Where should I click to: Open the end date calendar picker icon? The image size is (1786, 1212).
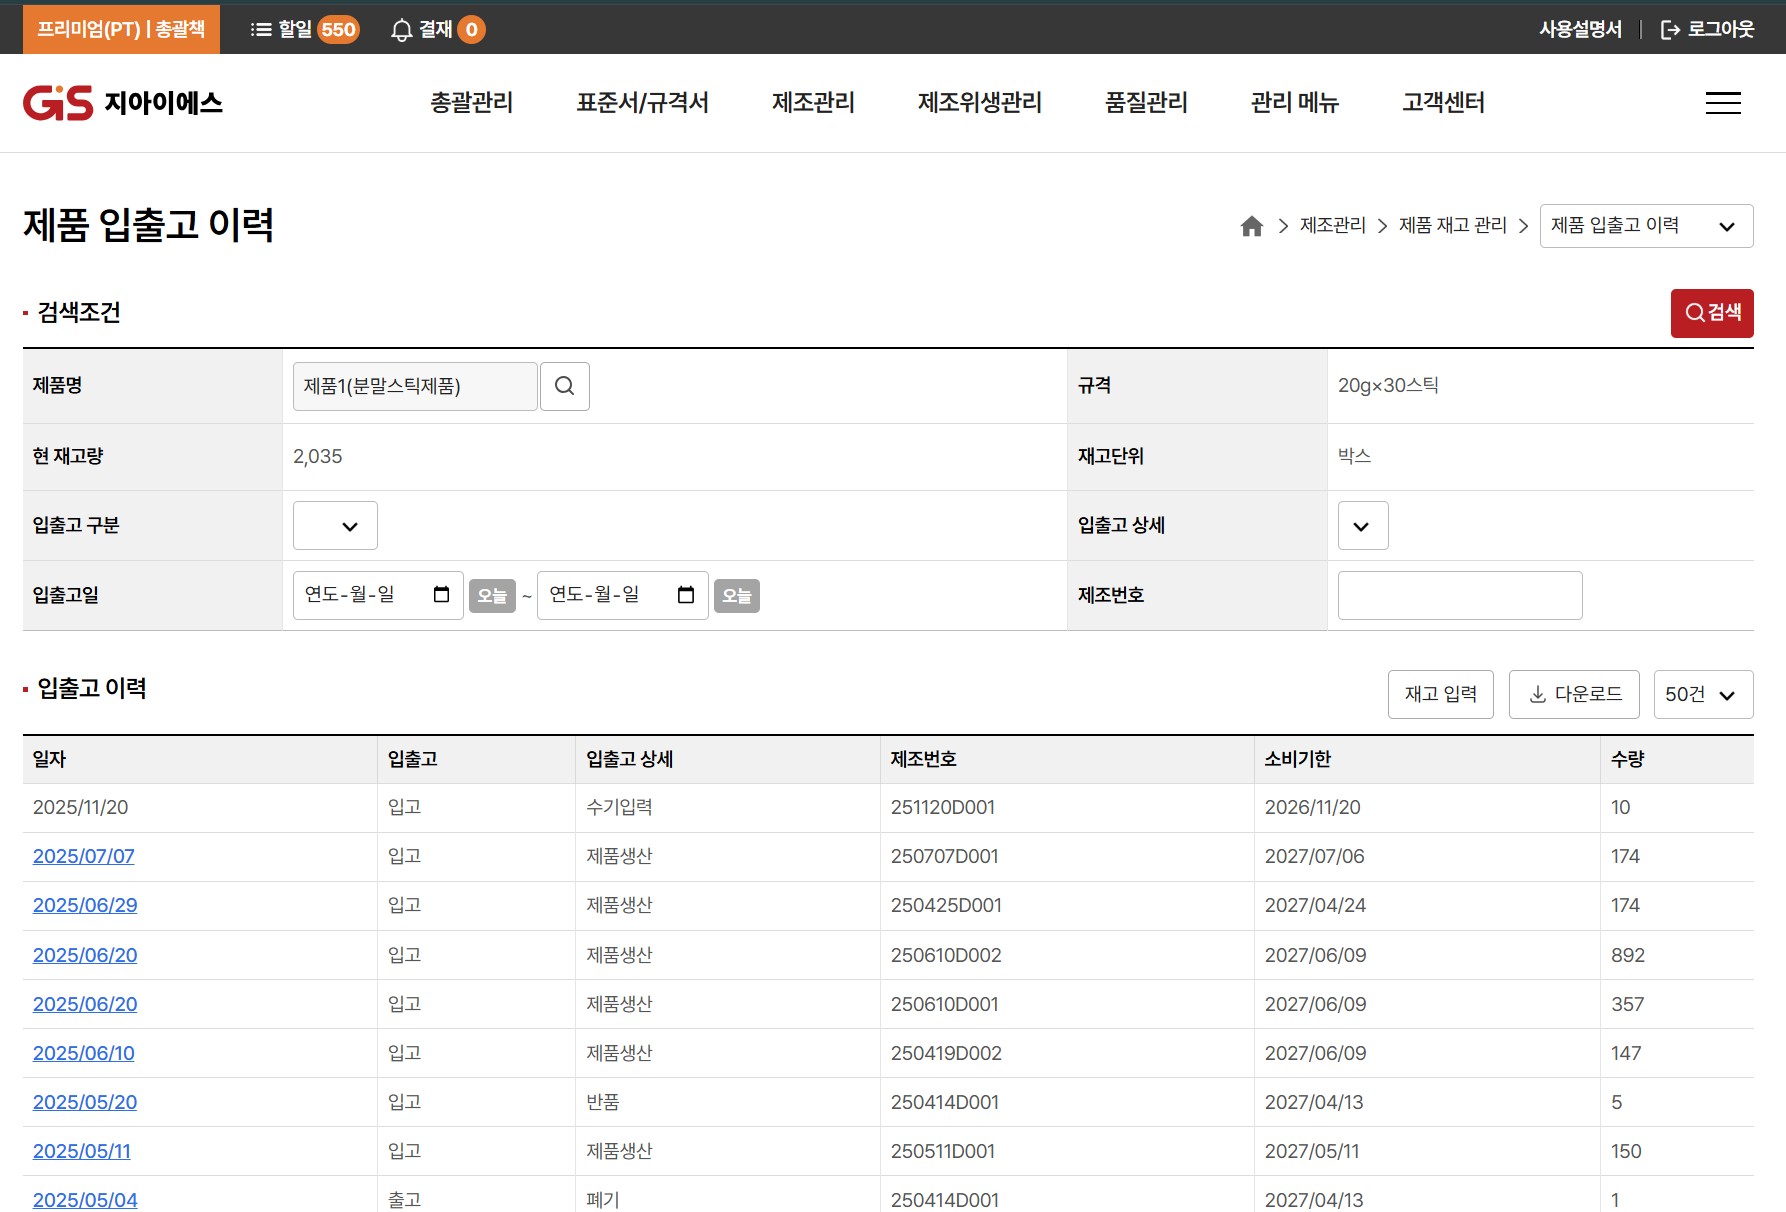(x=686, y=595)
